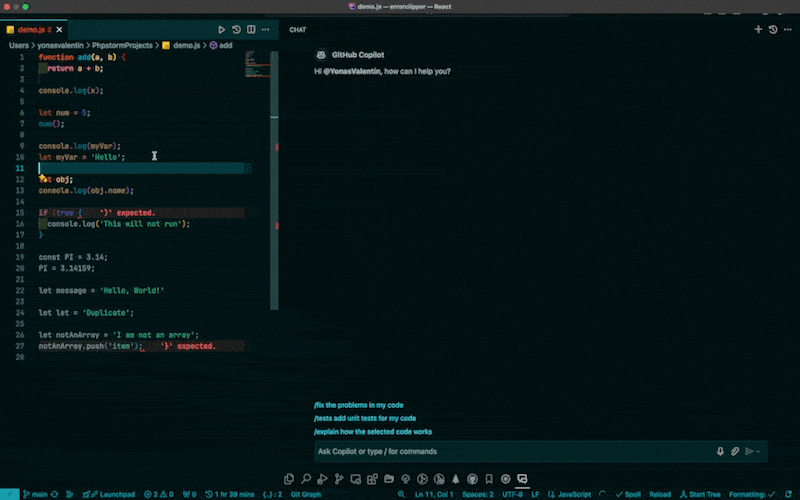Change indentation from Spaces: 2
Viewport: 800px width, 500px height.
coord(478,494)
